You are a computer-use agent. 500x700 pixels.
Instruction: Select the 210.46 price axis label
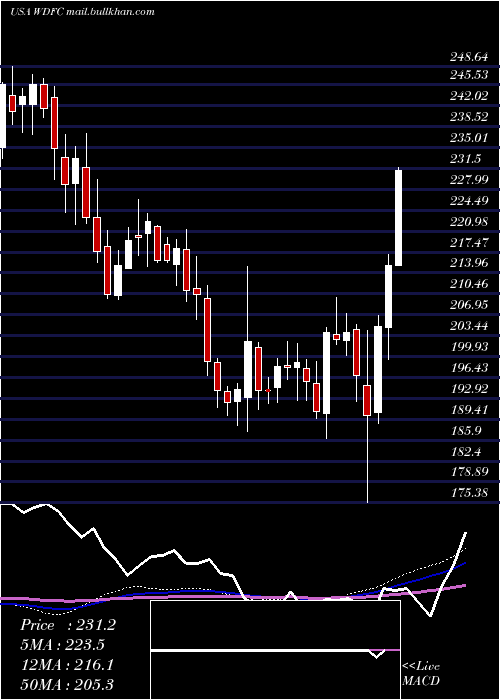(x=469, y=284)
